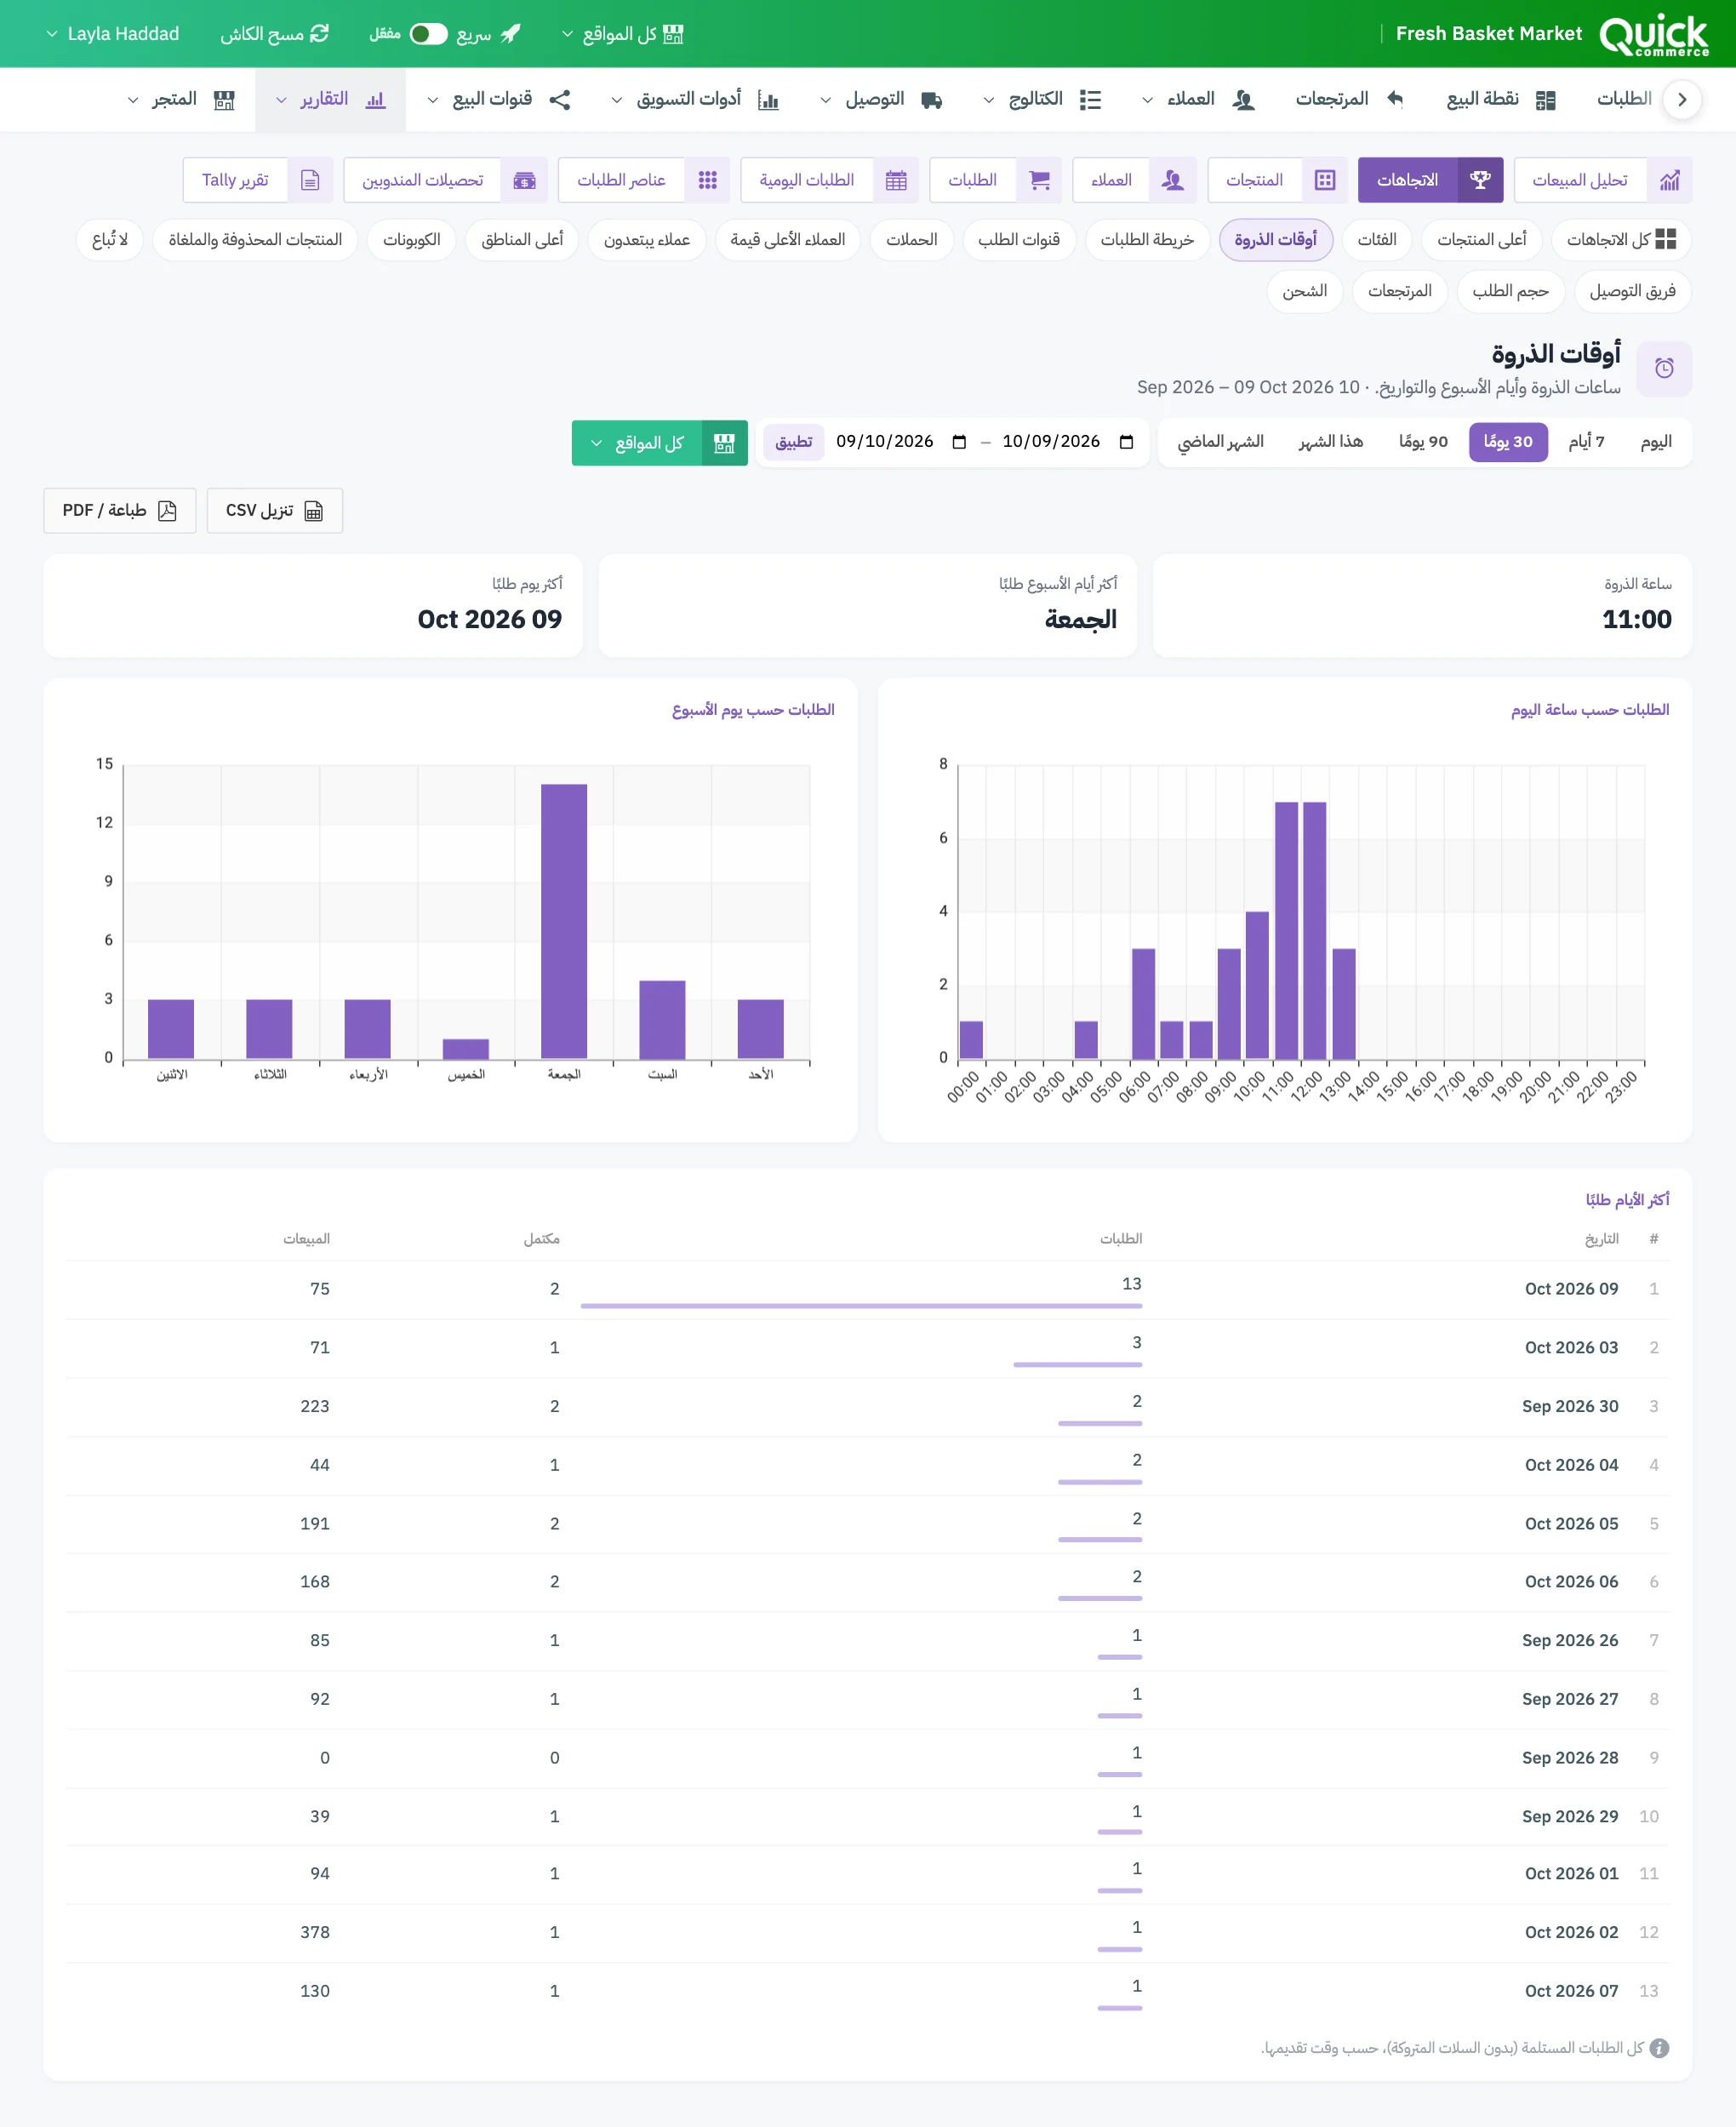
Task: Open the قنوات الطلب trends tab
Action: click(1019, 240)
